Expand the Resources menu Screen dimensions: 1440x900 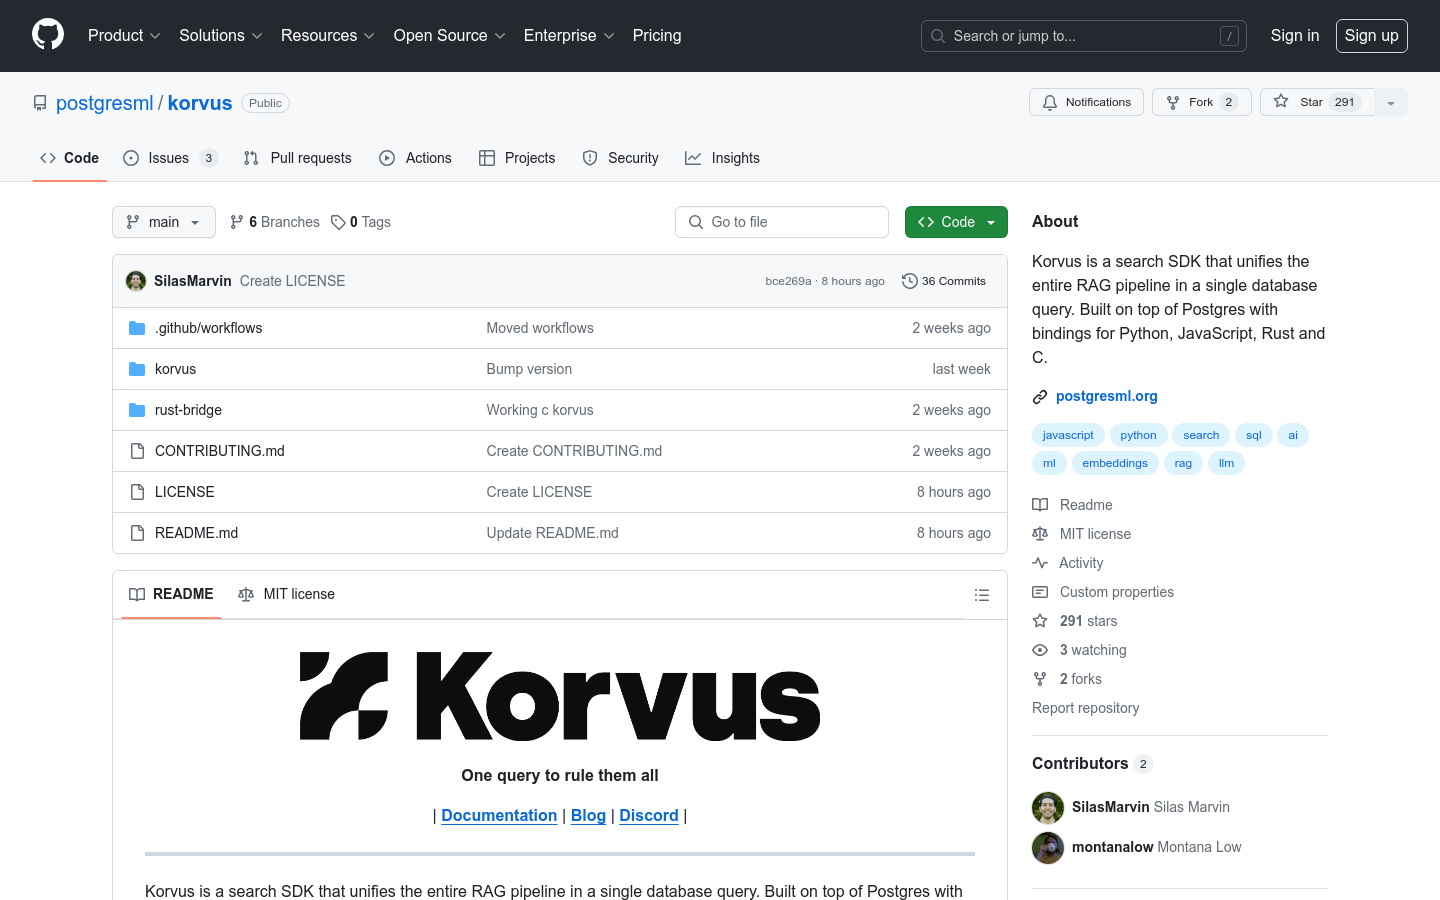(328, 36)
